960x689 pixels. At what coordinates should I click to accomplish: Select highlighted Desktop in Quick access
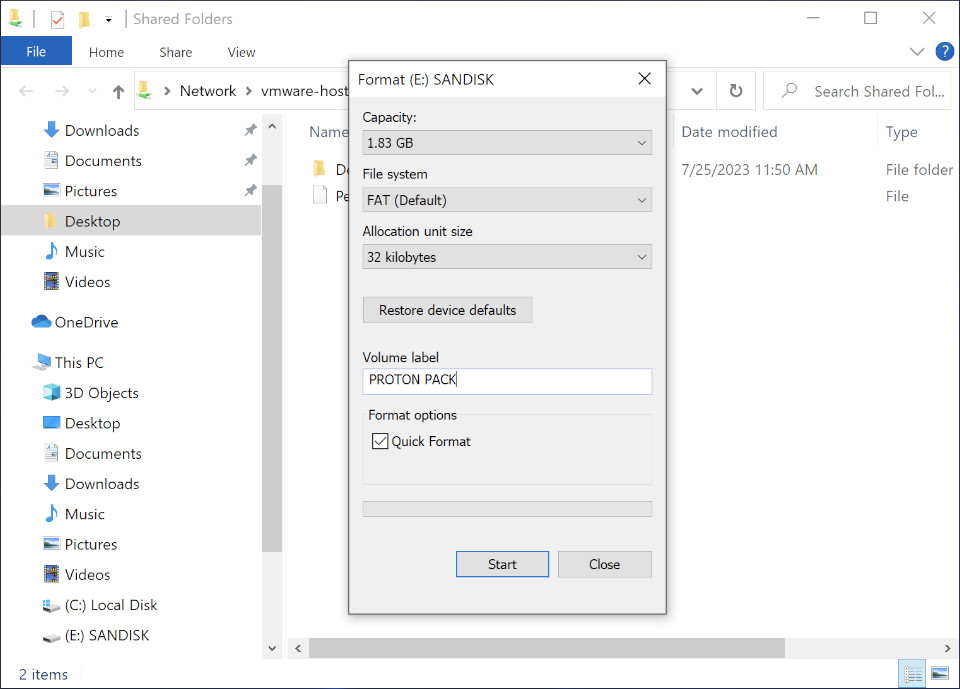pos(131,221)
